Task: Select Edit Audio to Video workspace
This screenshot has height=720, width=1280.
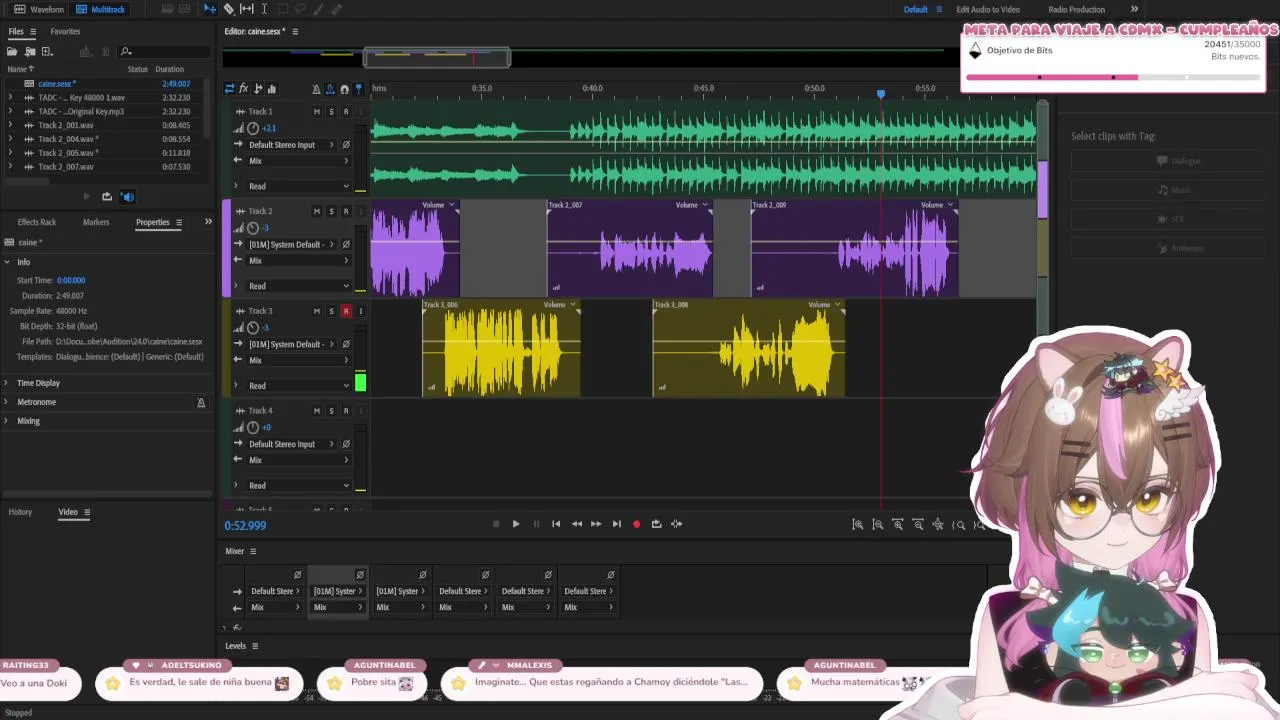Action: 988,9
